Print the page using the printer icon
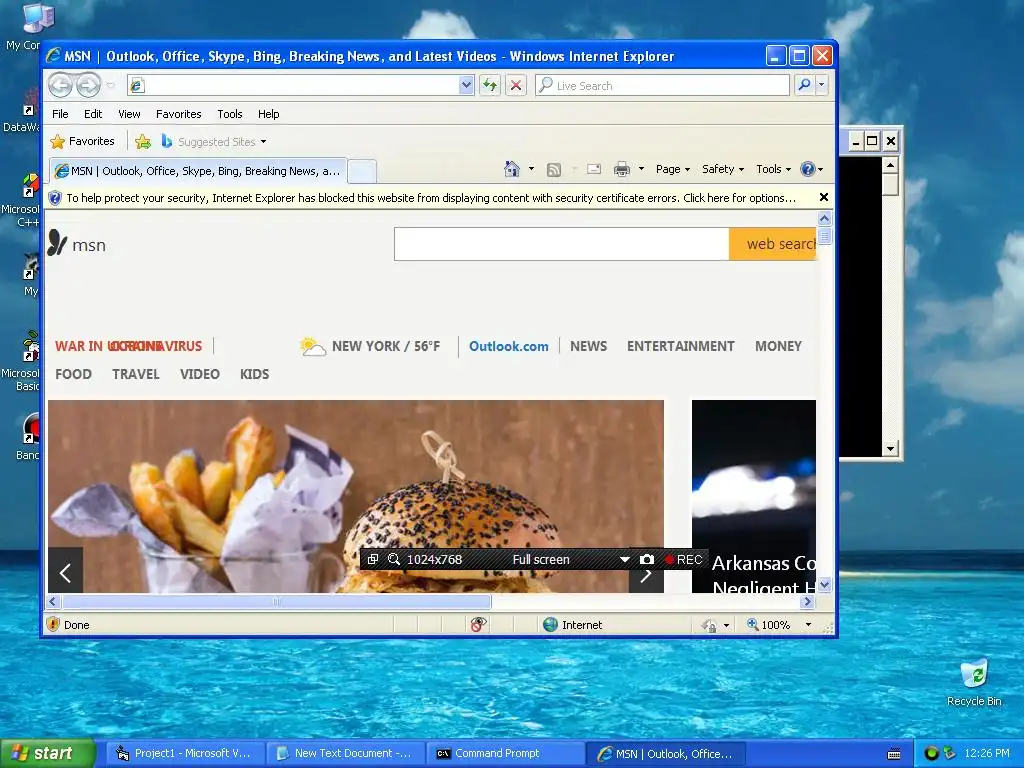This screenshot has height=768, width=1024. coord(622,169)
